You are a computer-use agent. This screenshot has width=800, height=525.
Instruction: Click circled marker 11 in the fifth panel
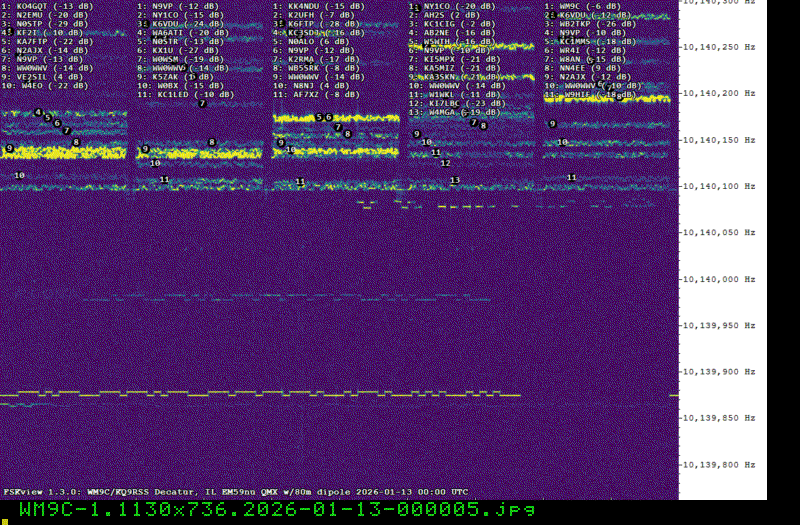[x=572, y=177]
